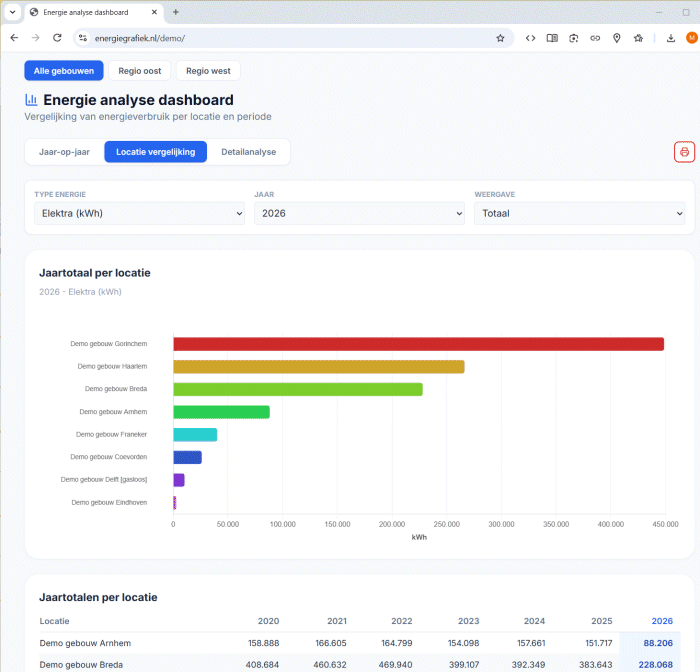700x672 pixels.
Task: Go back with the browser arrow
Action: coord(14,38)
